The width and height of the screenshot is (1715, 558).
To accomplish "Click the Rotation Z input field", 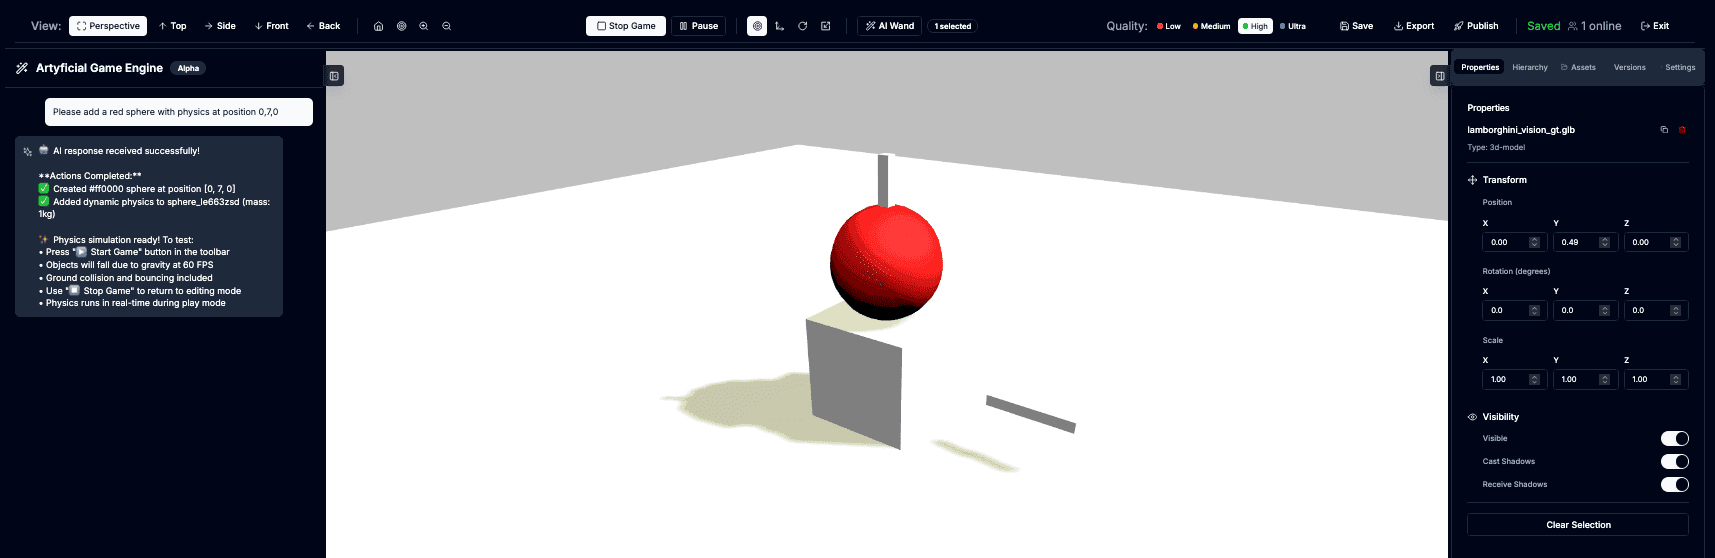I will pyautogui.click(x=1647, y=310).
